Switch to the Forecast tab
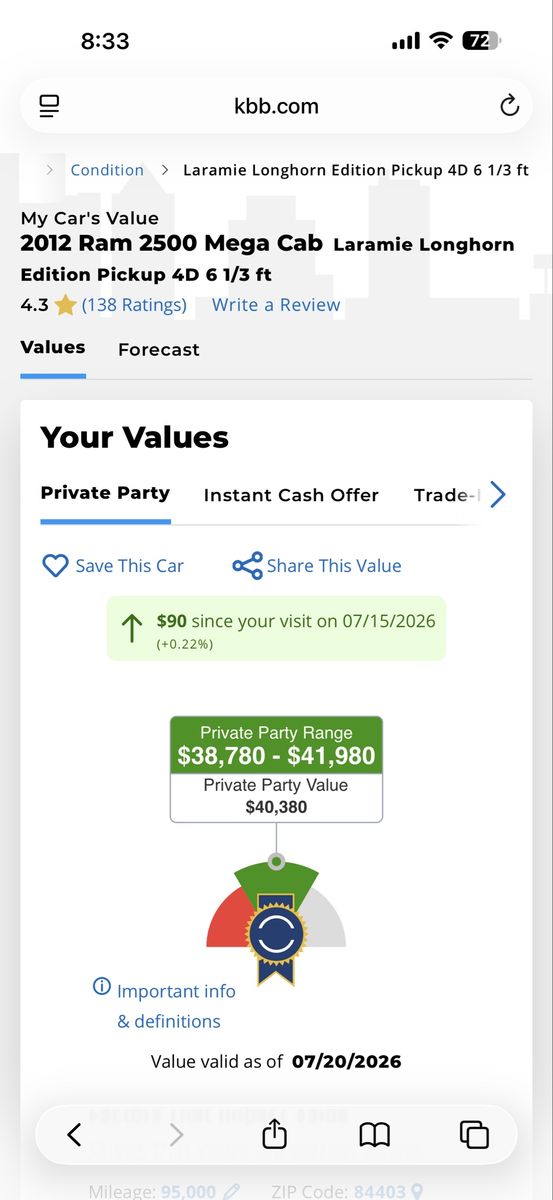 159,350
